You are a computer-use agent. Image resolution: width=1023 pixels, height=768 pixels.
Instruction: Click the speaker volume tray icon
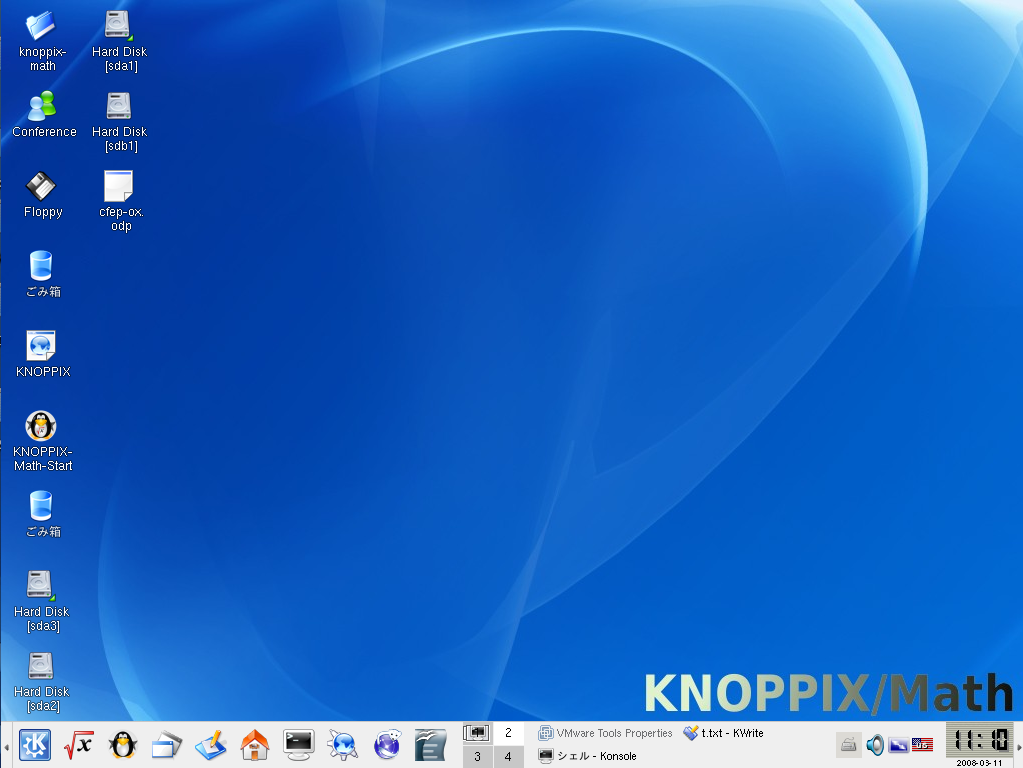point(875,745)
